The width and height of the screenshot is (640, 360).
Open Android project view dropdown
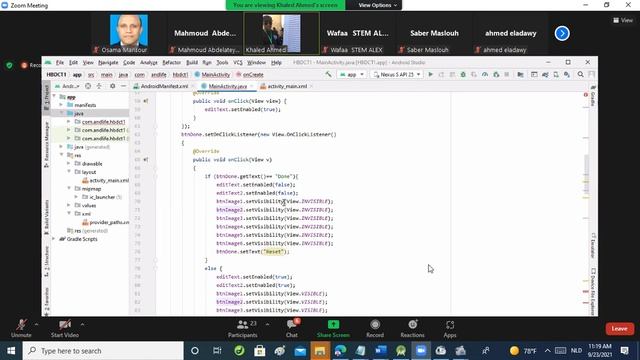coord(67,86)
